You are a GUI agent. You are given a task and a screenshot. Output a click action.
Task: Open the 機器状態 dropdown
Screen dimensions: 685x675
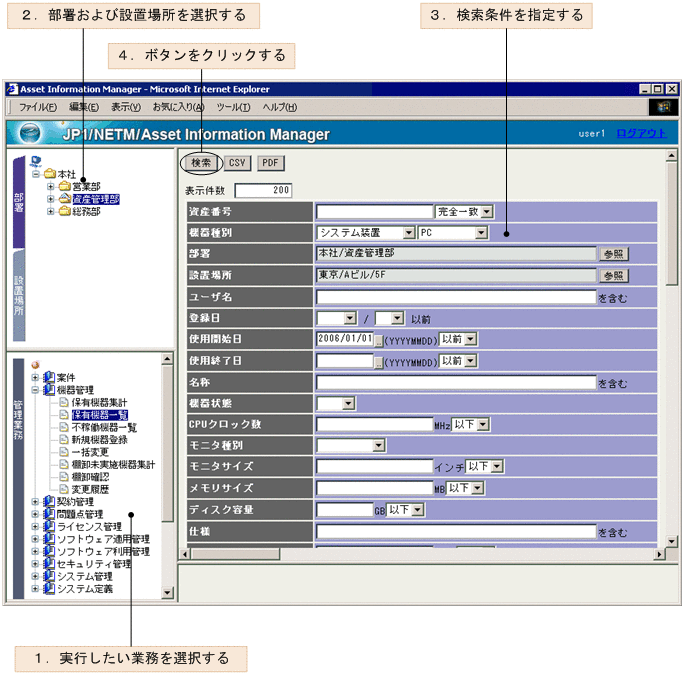coord(336,403)
